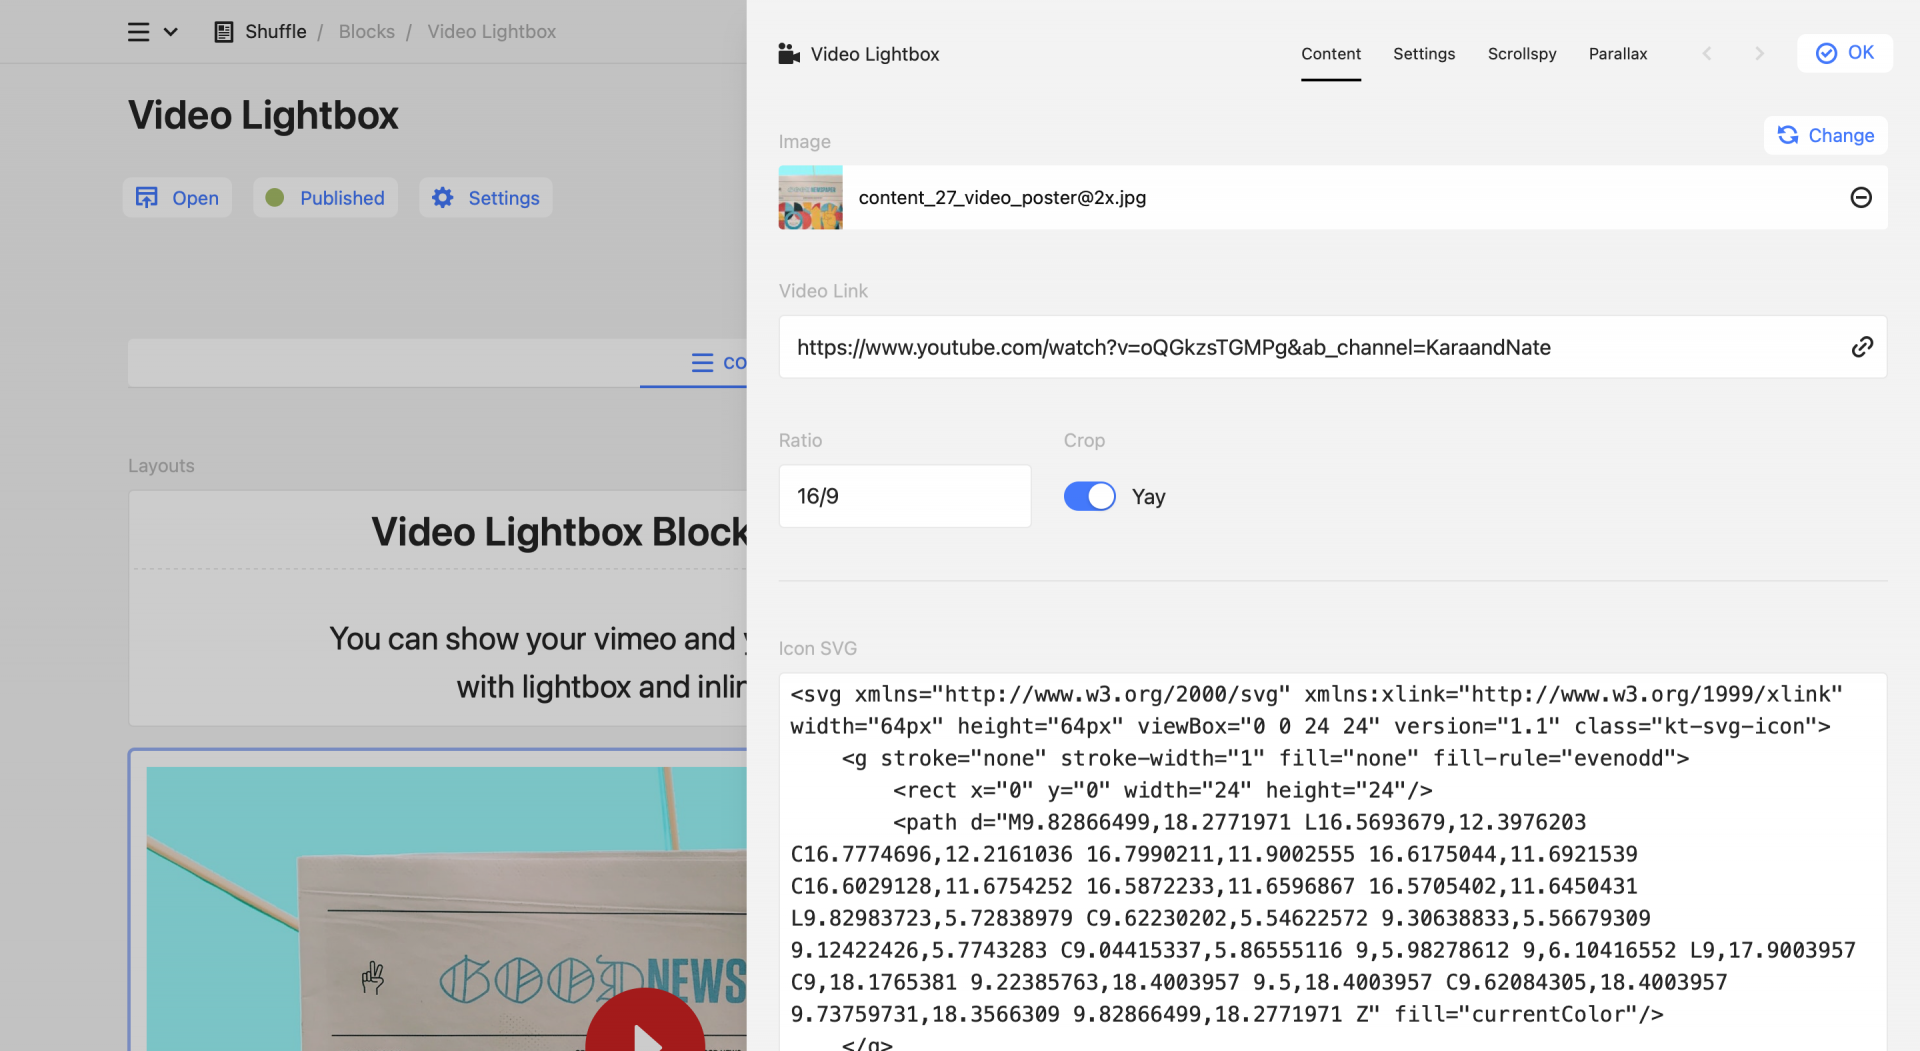Click the Video Lightbox camera icon
The height and width of the screenshot is (1051, 1920).
(x=789, y=54)
